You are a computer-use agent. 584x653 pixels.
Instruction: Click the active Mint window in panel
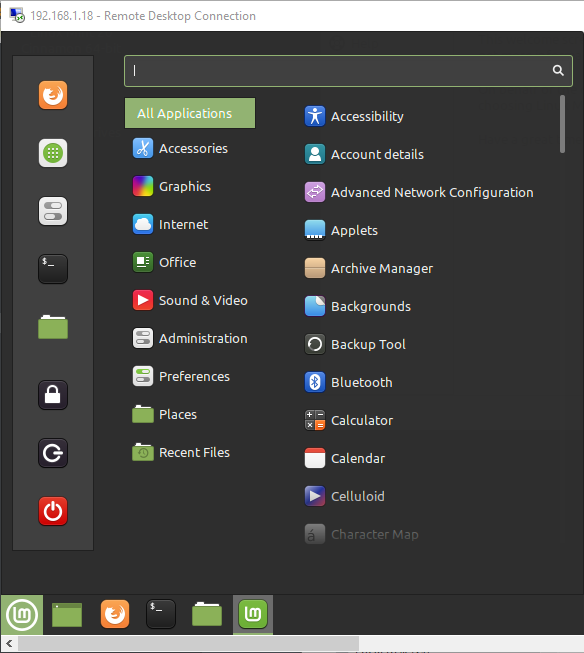pyautogui.click(x=253, y=615)
